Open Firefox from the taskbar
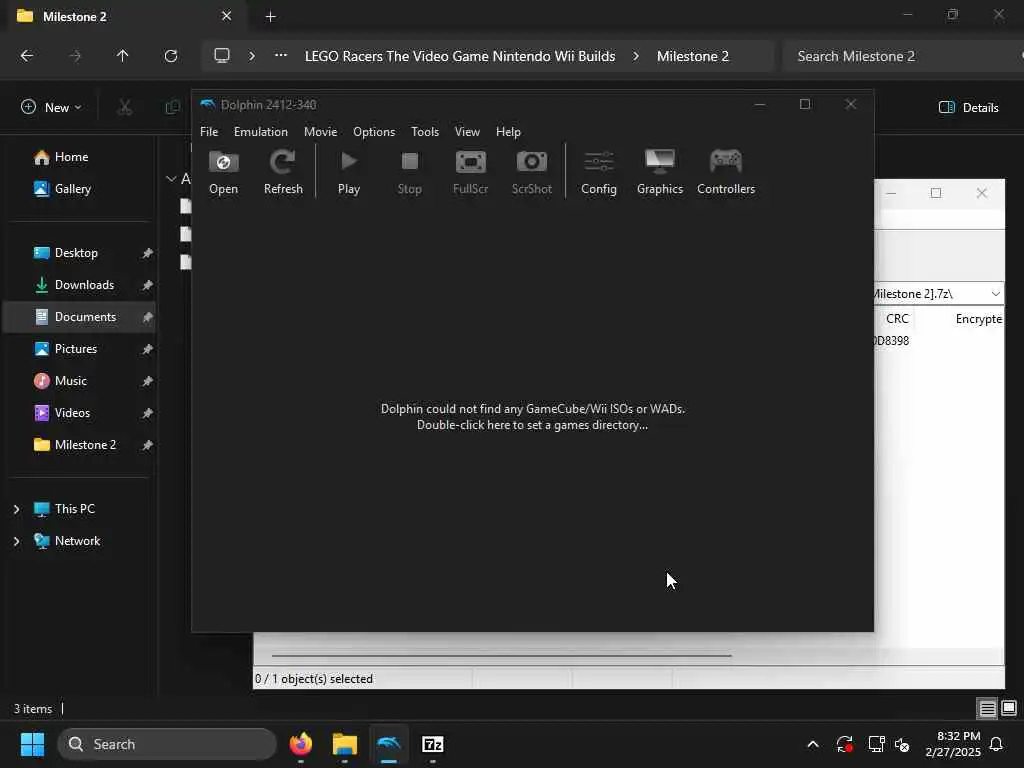The width and height of the screenshot is (1024, 768). click(x=301, y=744)
